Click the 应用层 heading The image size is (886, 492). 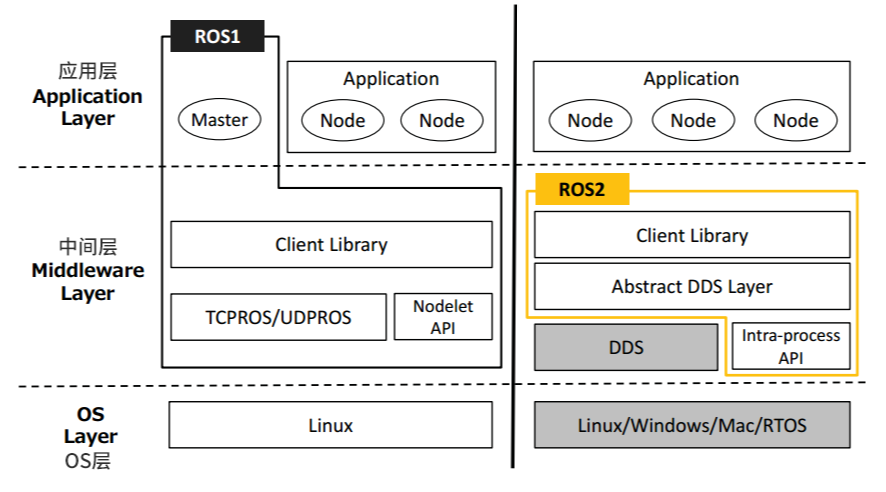pos(88,71)
